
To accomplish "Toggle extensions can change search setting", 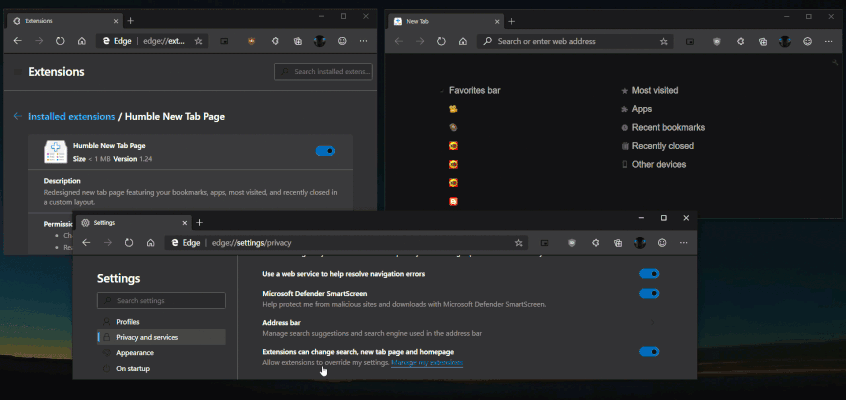I will click(x=649, y=352).
